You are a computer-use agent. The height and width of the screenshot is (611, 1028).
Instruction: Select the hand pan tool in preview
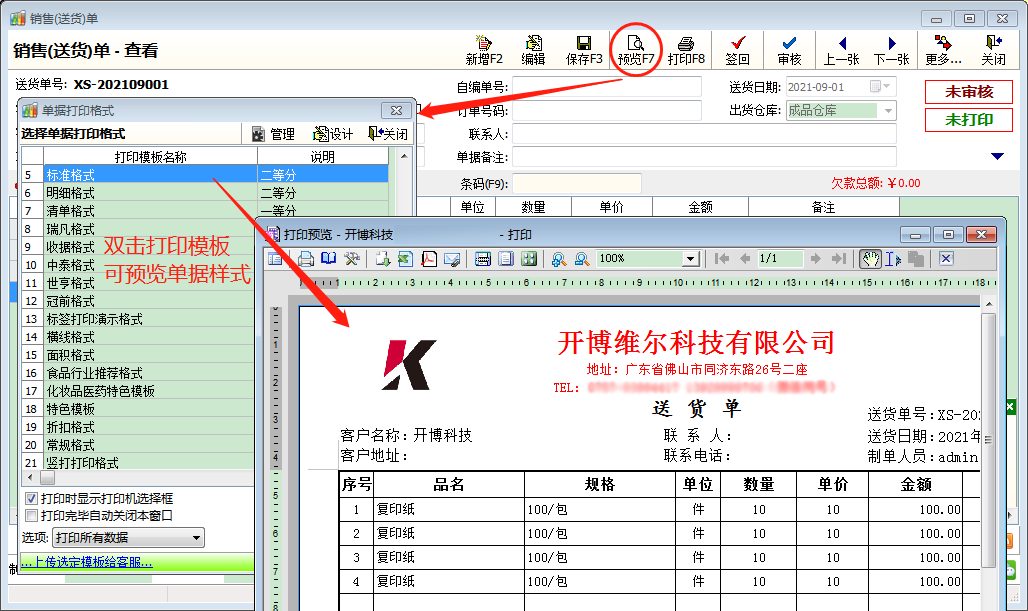871,259
